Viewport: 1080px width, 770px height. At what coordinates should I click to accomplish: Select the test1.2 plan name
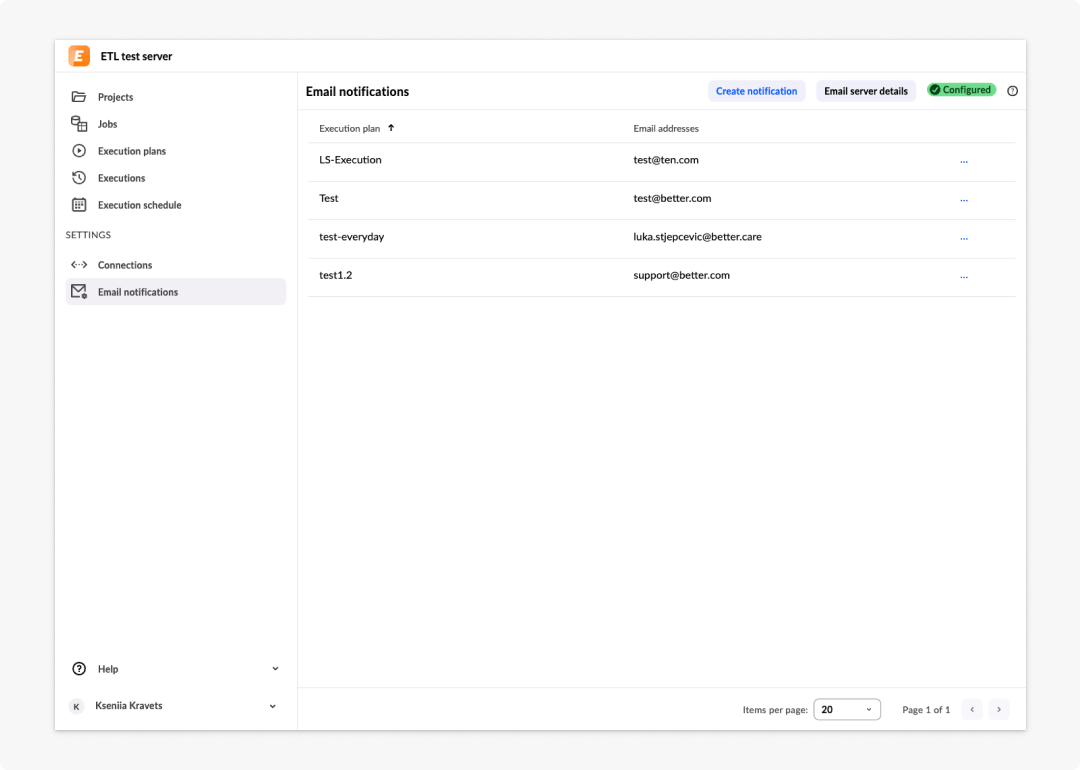335,275
